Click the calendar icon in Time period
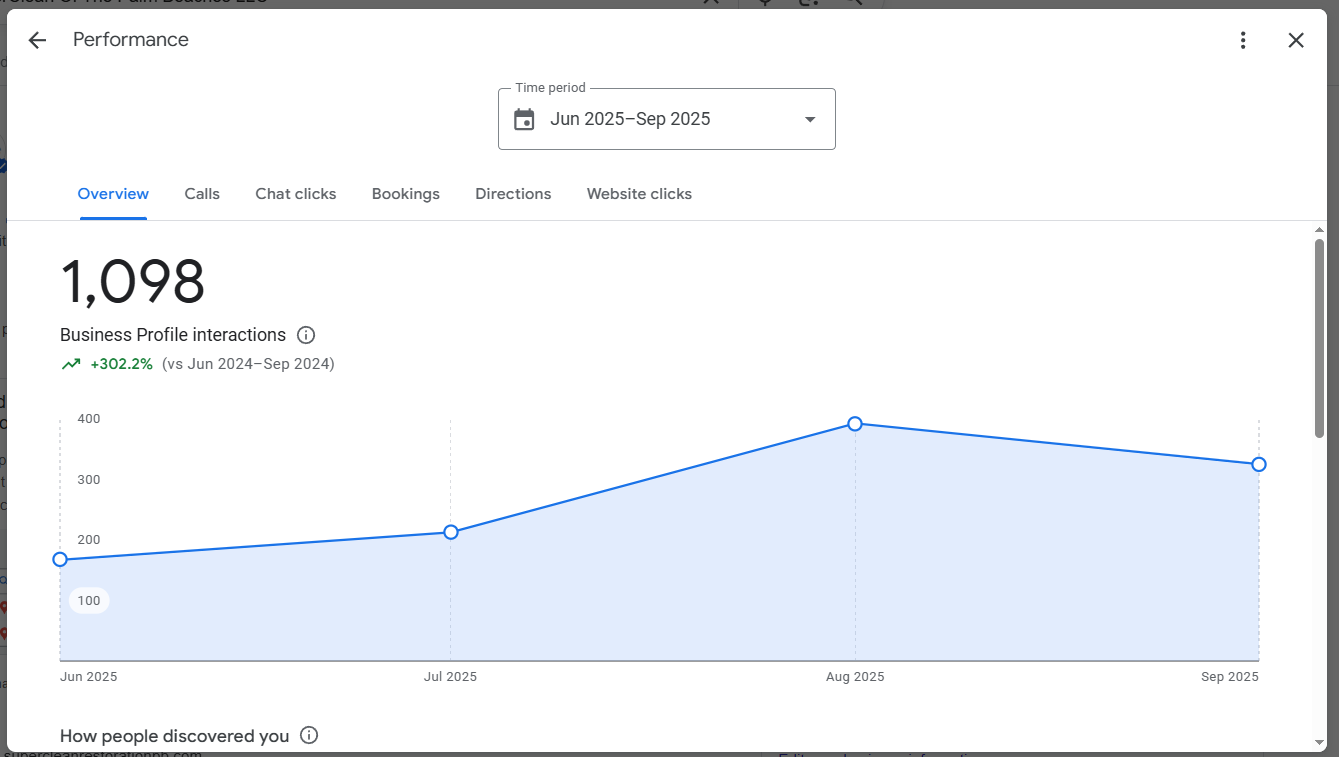 (x=524, y=120)
